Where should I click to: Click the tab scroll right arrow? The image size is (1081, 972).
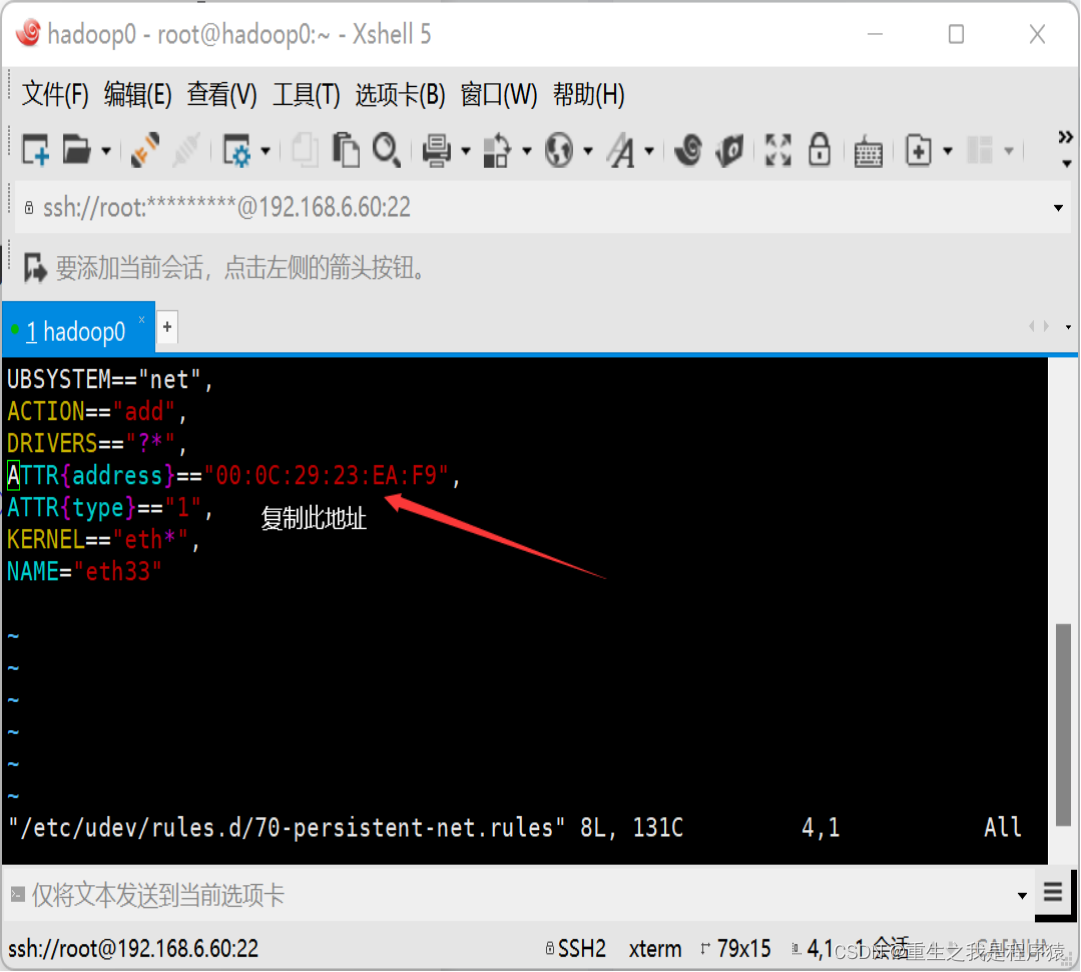click(1047, 326)
